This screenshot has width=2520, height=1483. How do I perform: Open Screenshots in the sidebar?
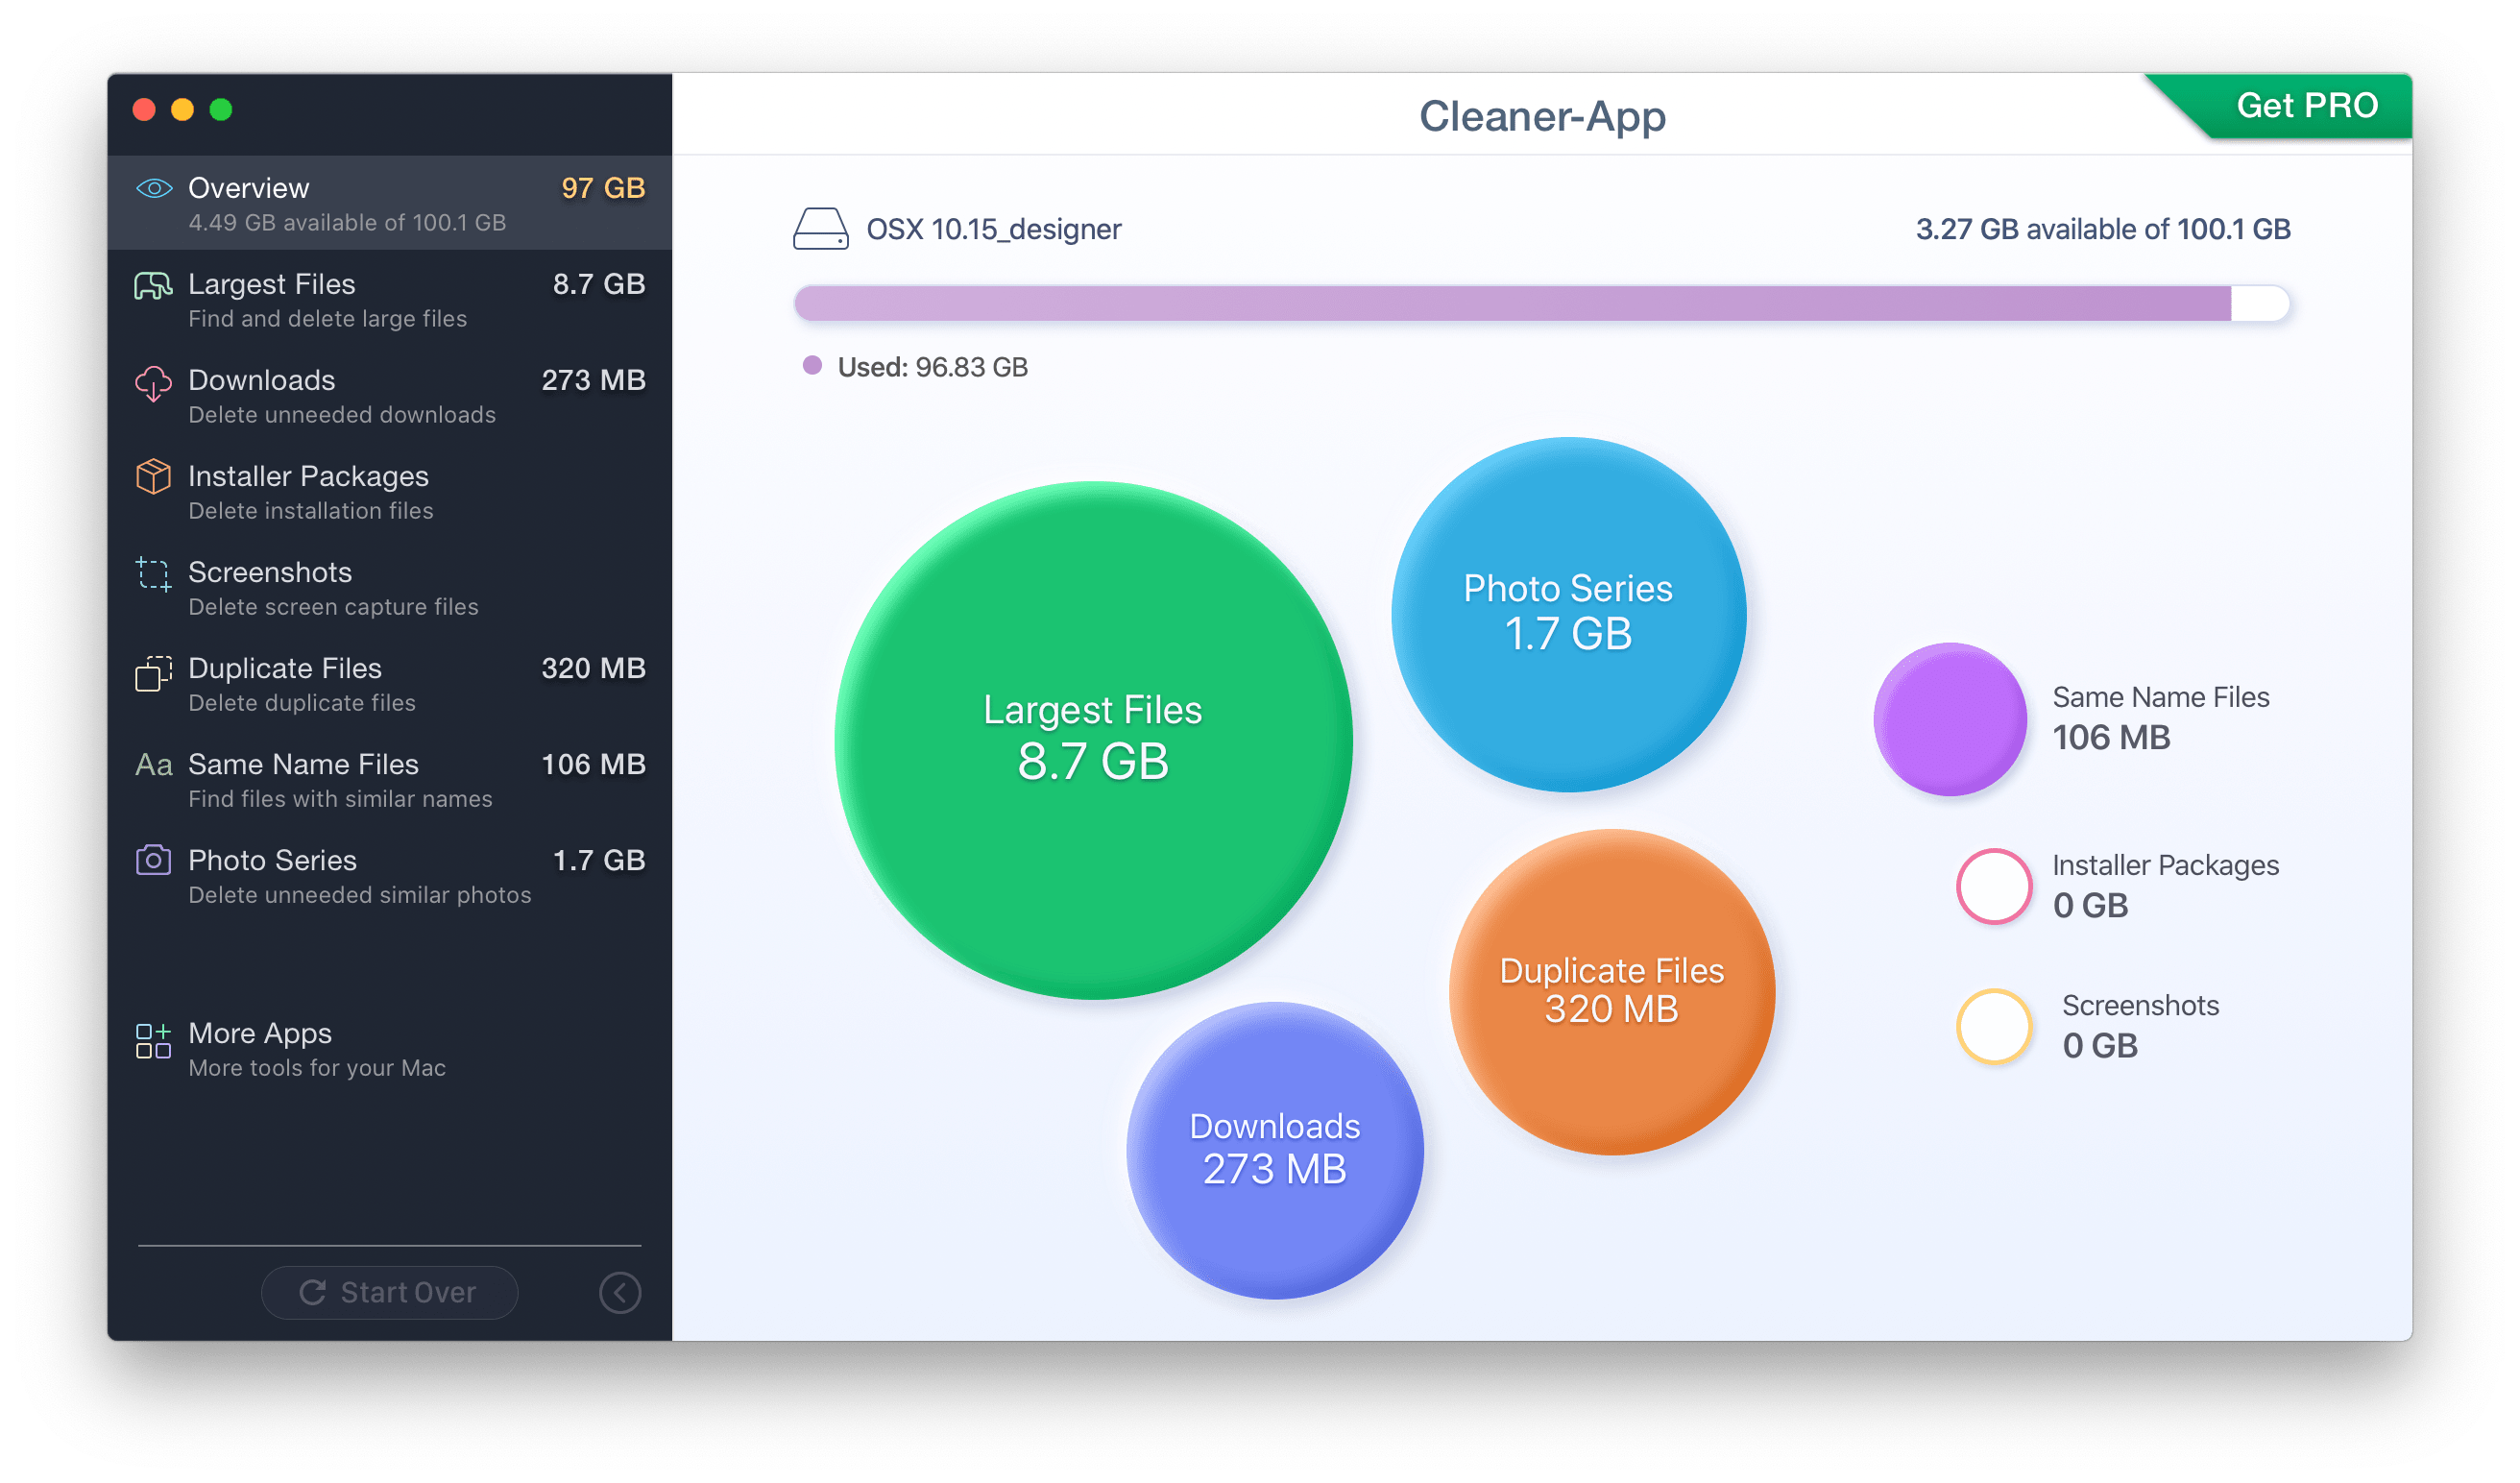click(x=390, y=587)
